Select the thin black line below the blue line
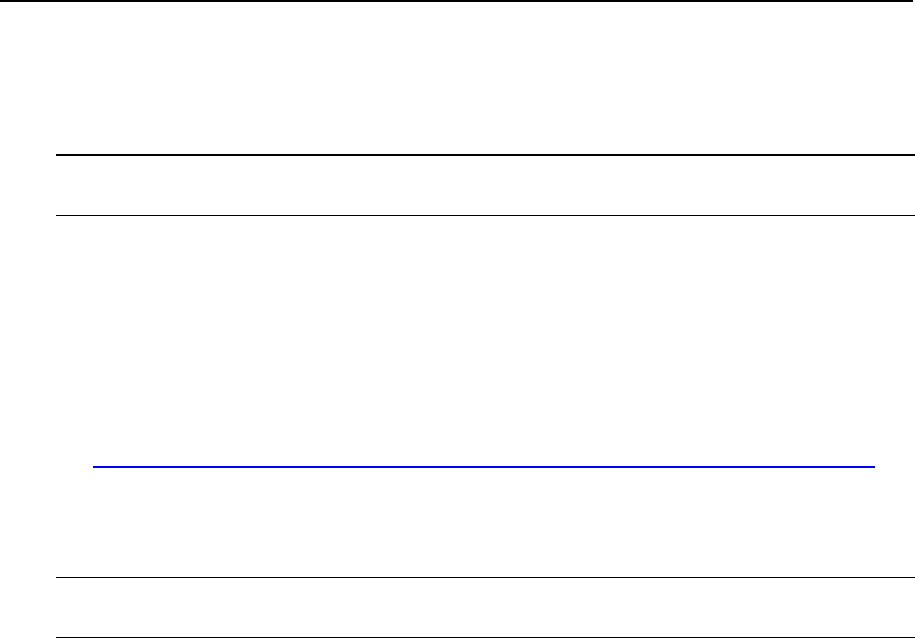The width and height of the screenshot is (915, 638). pyautogui.click(x=485, y=577)
